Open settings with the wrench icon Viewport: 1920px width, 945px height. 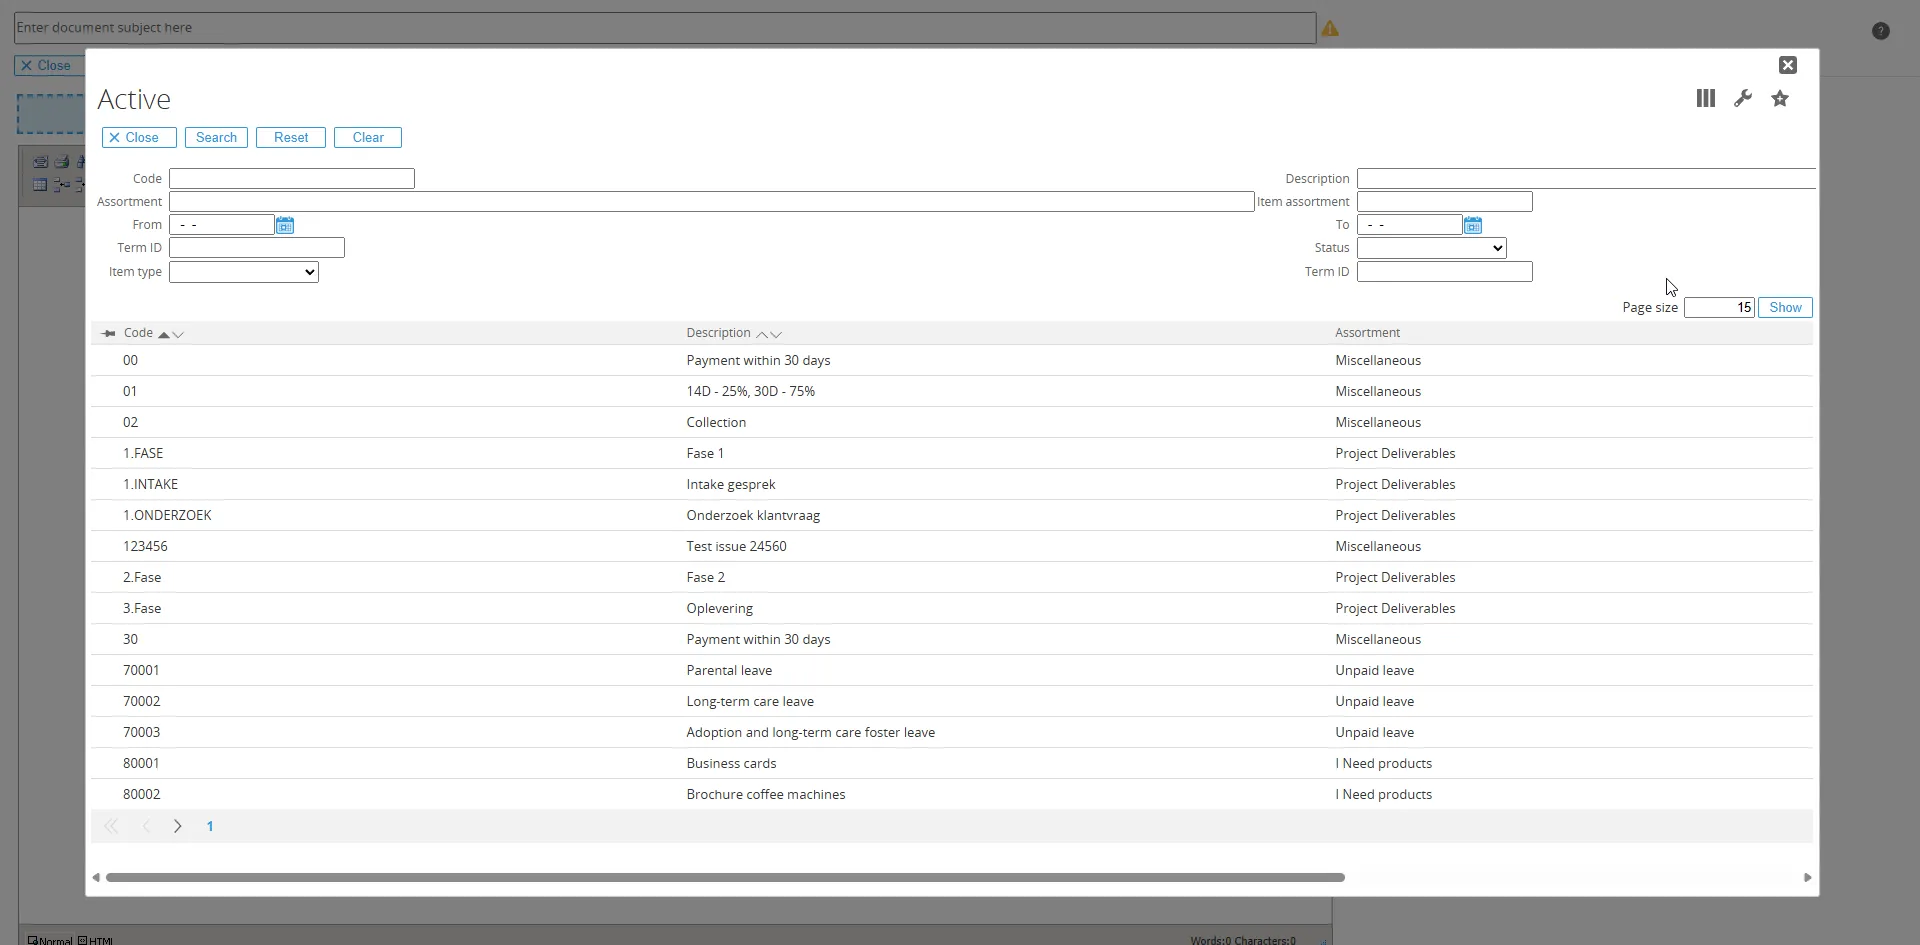(1743, 98)
